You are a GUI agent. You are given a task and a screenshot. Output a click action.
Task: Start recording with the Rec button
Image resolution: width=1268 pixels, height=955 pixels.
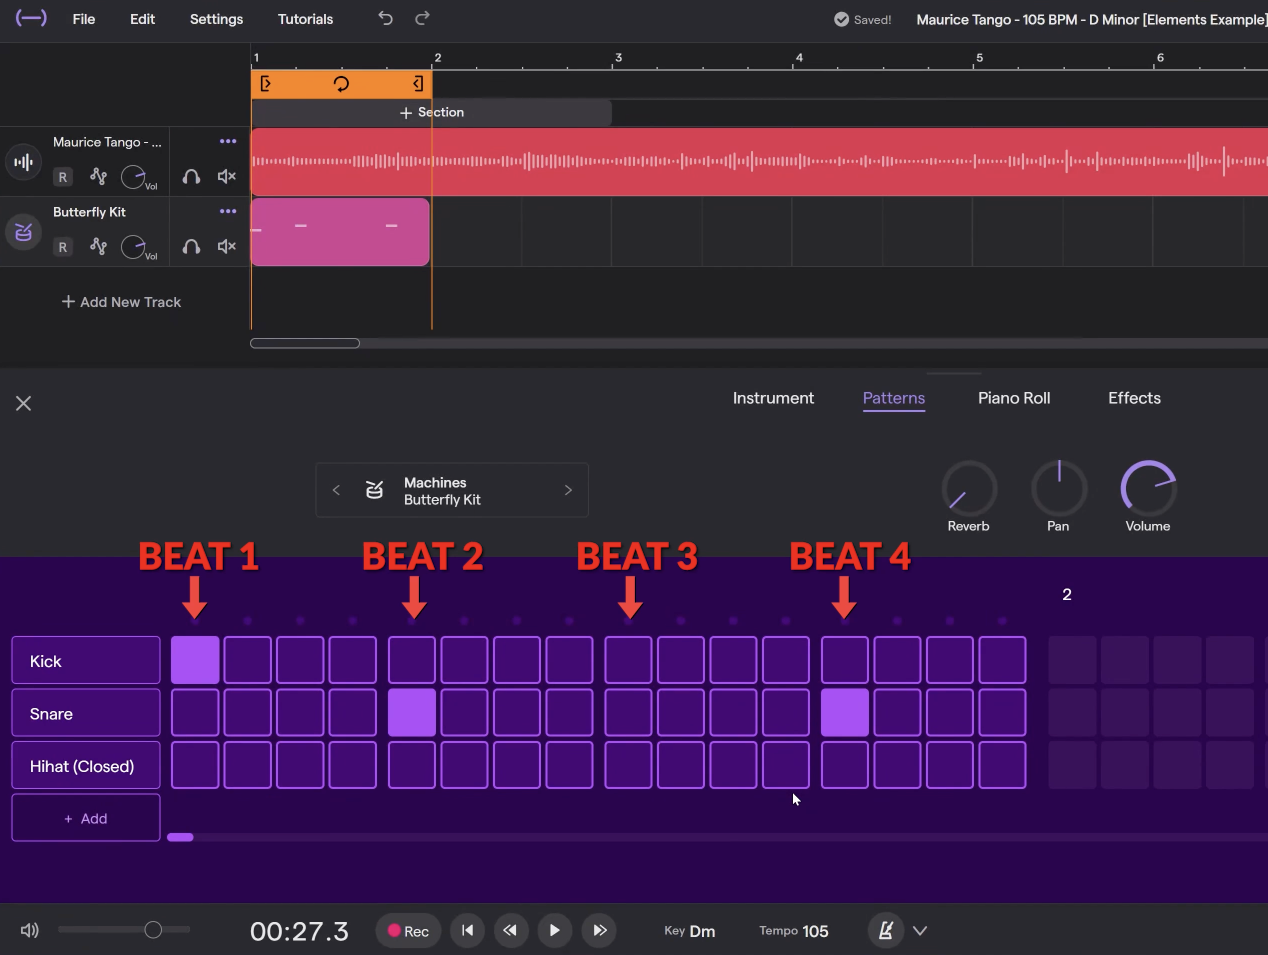[x=408, y=931]
